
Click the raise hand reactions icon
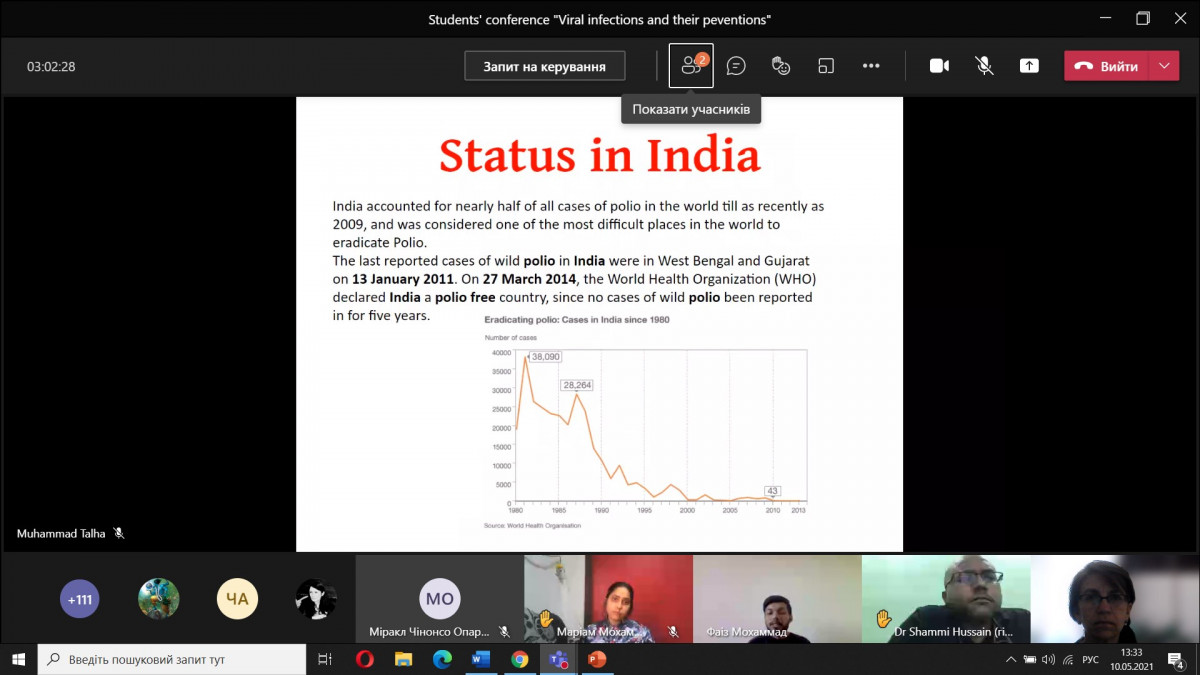pos(781,66)
